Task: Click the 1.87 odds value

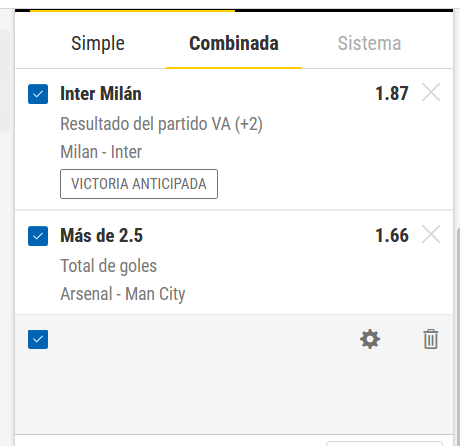Action: [x=392, y=93]
